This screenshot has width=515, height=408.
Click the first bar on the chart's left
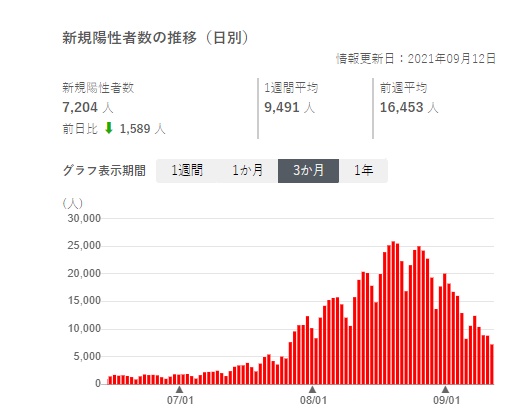click(x=110, y=380)
